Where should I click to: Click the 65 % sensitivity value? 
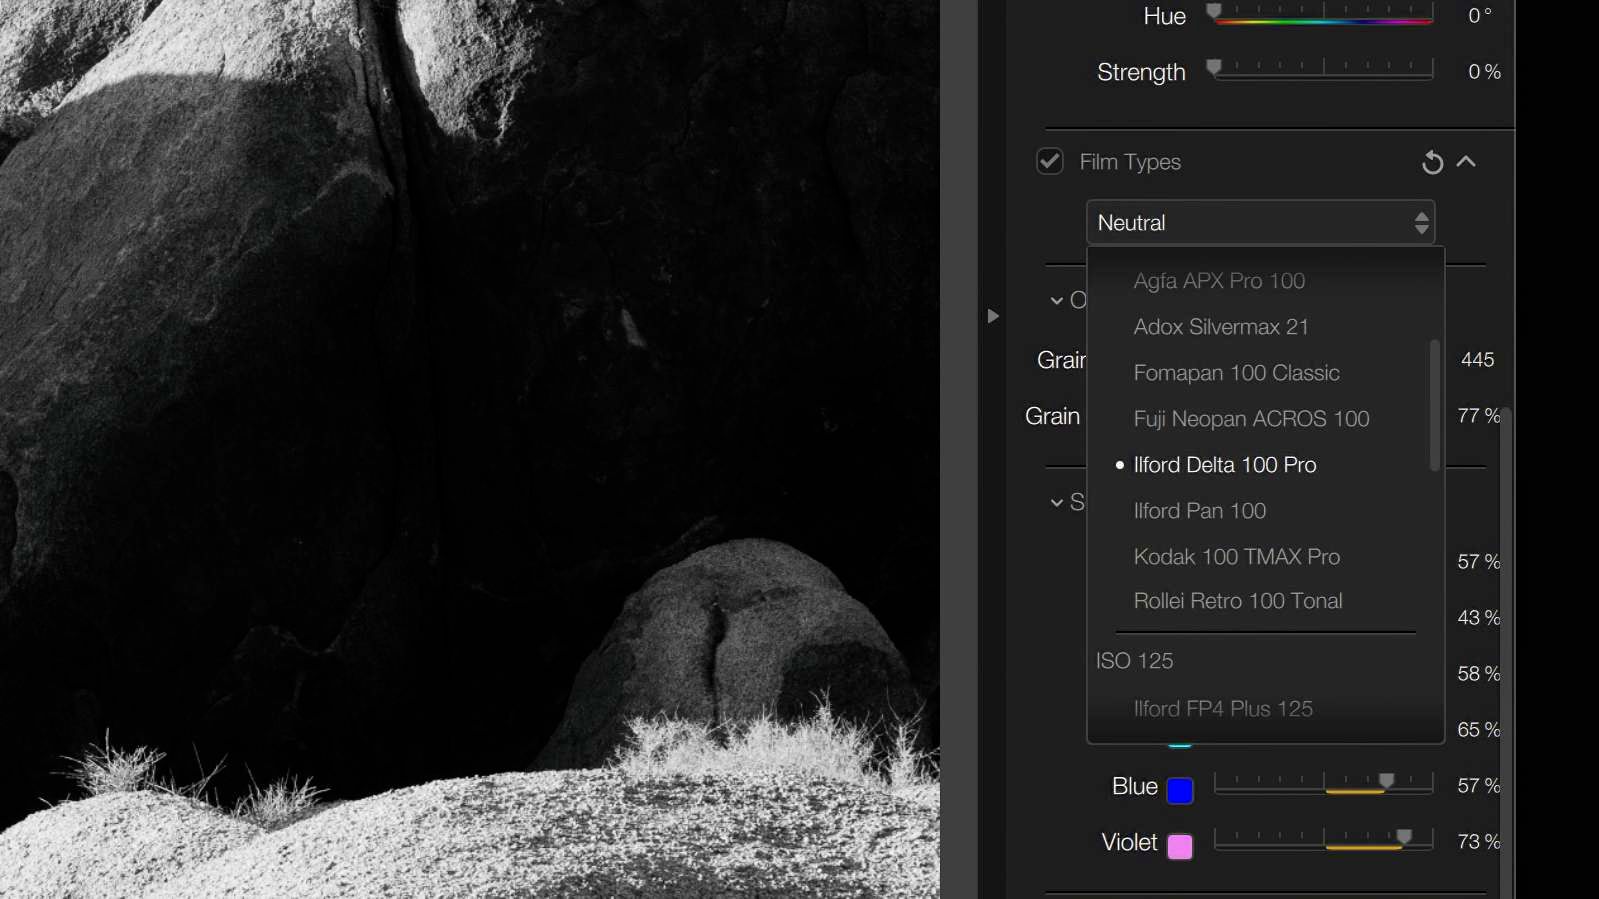click(x=1479, y=730)
